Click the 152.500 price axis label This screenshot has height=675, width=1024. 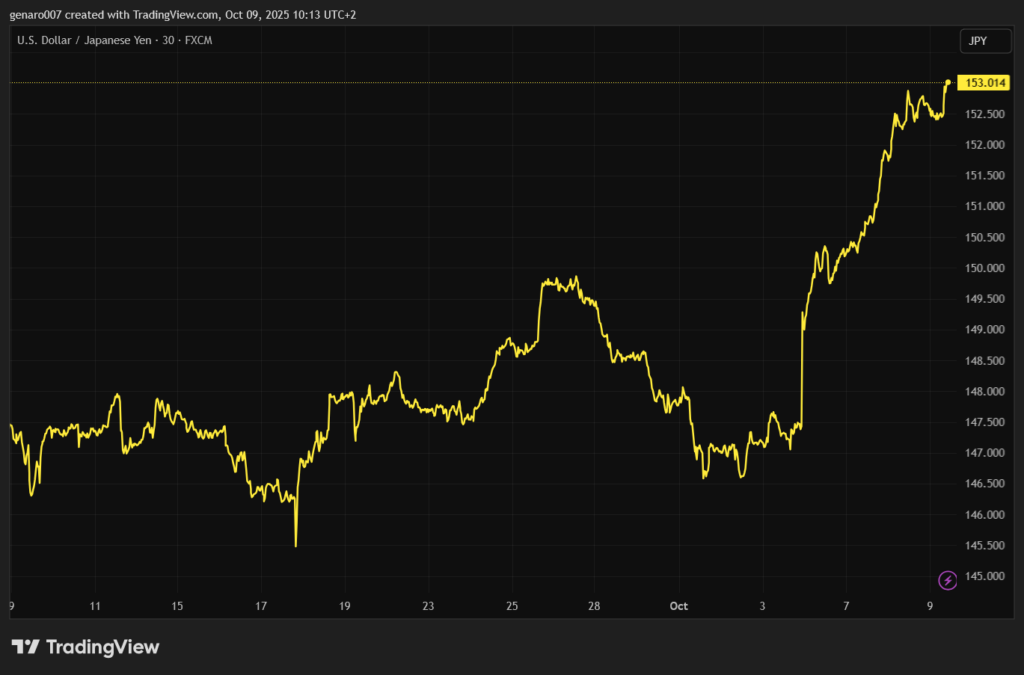[984, 114]
